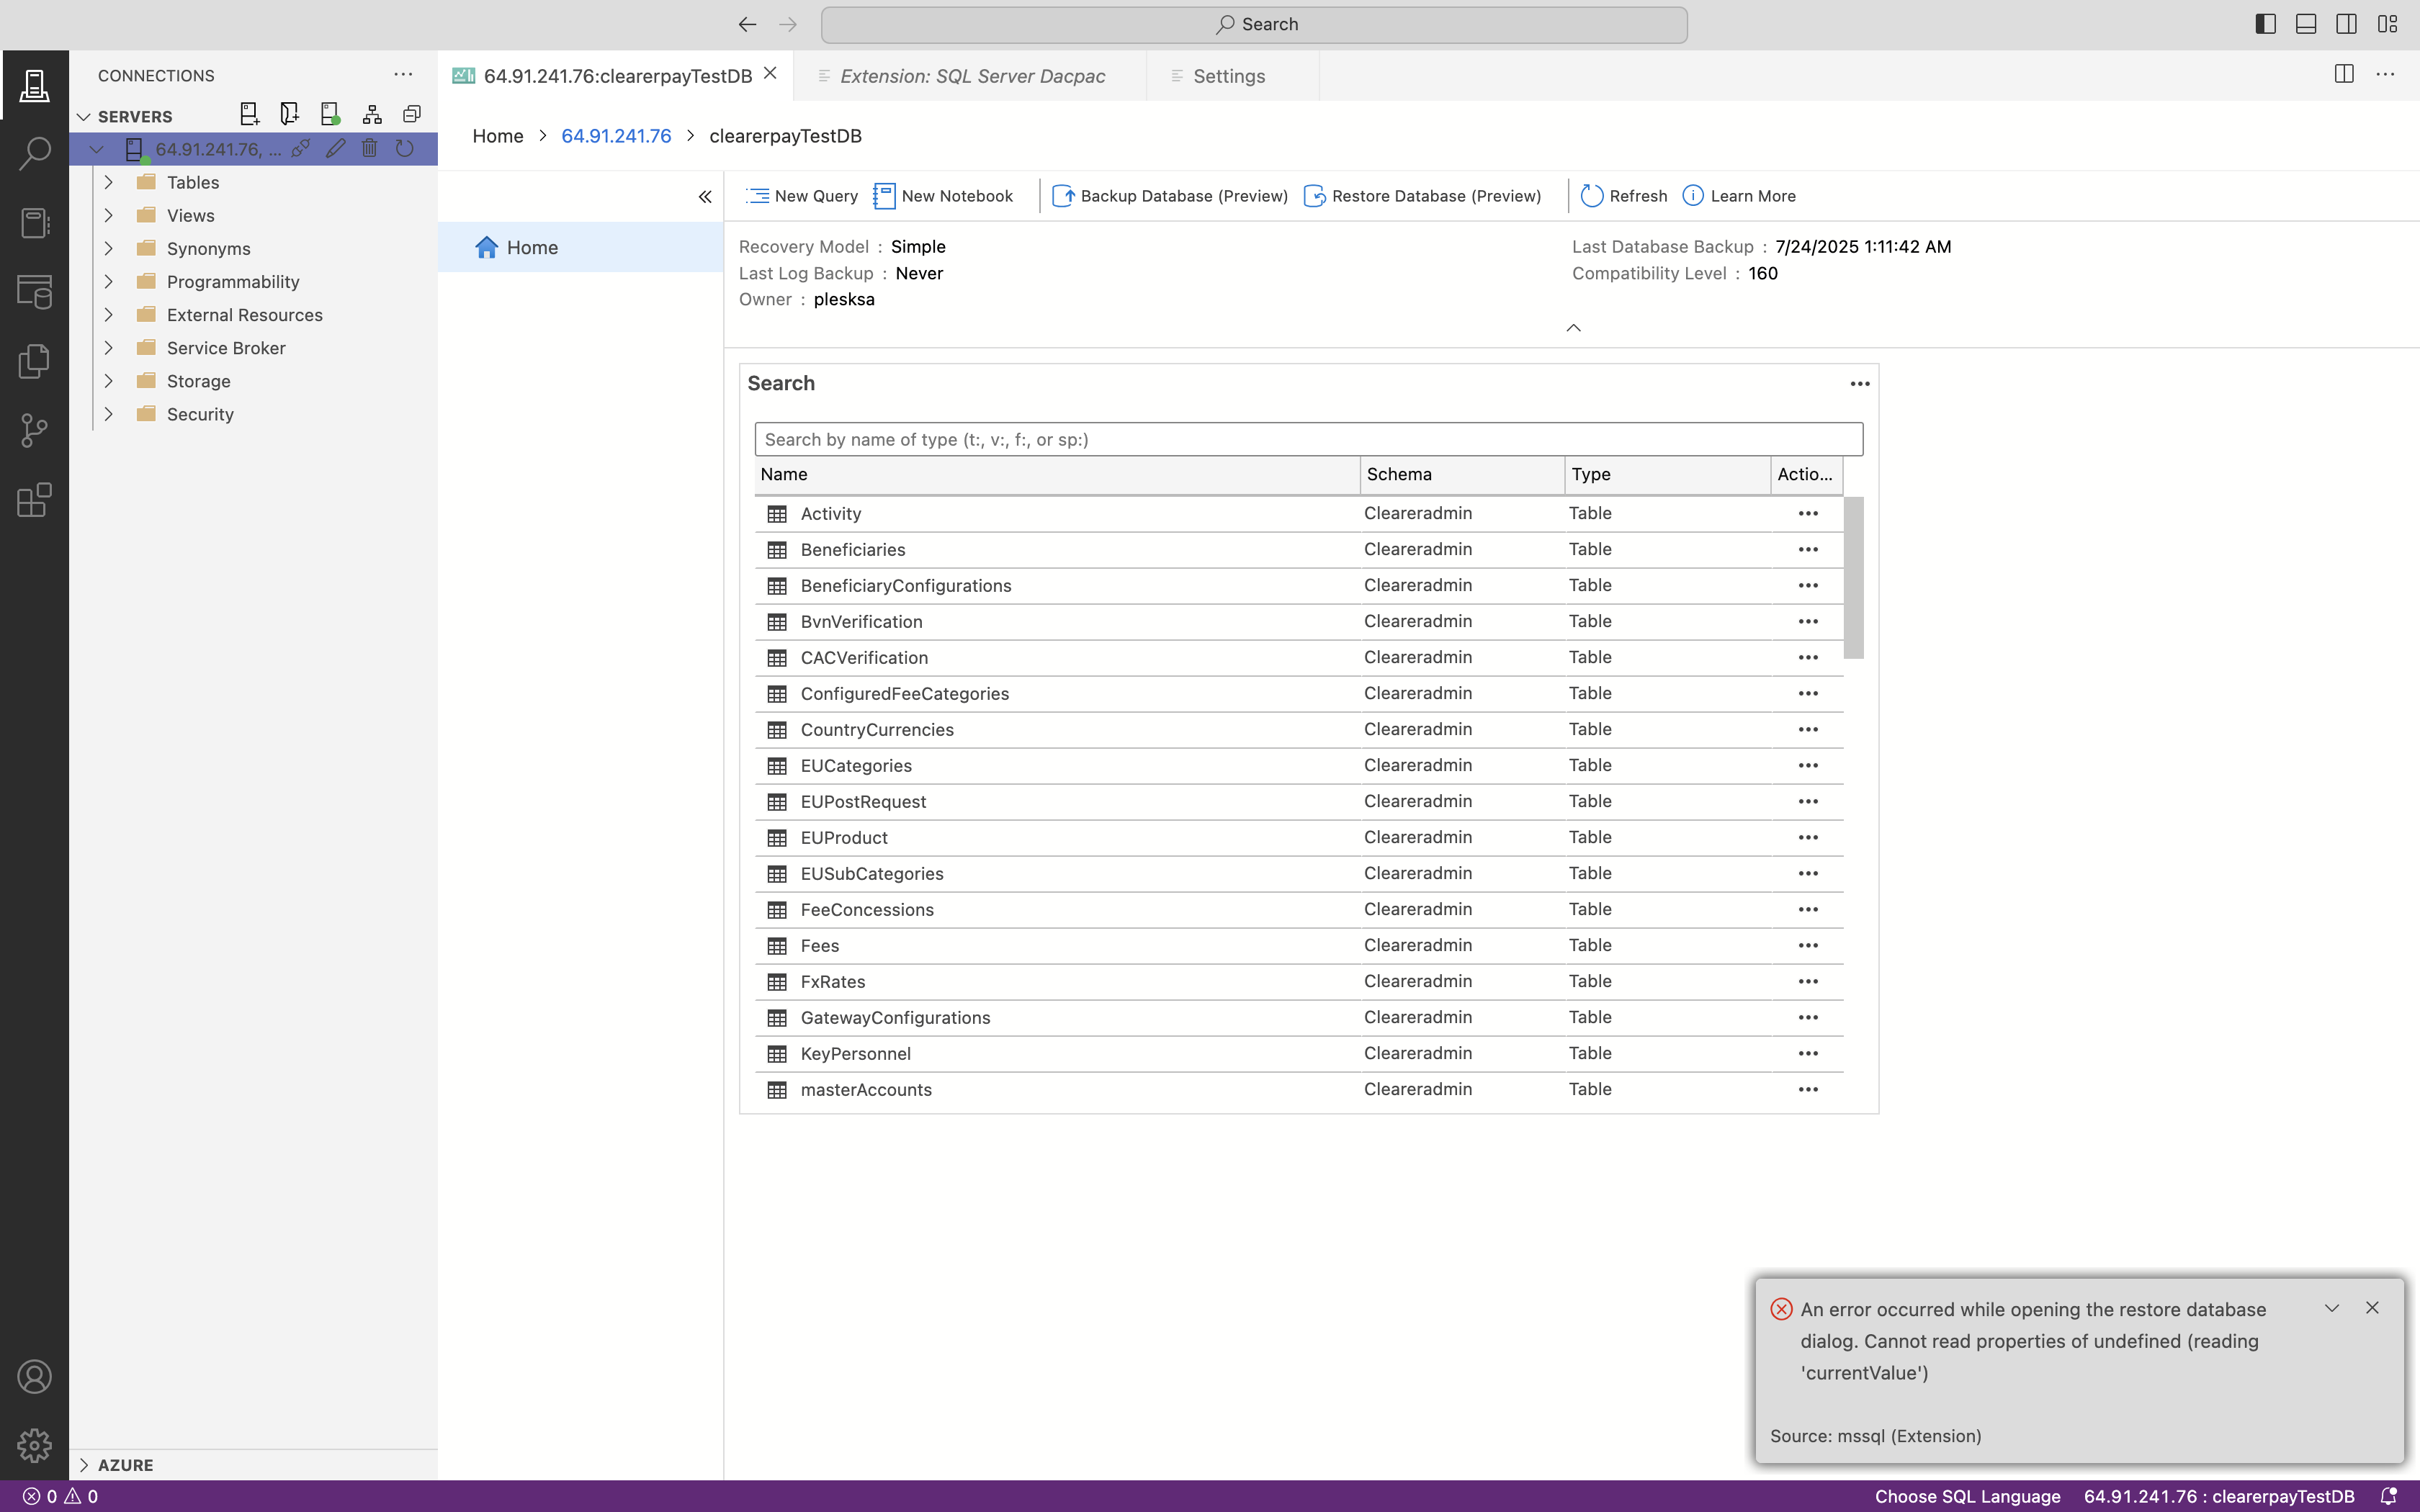Click Restore Database (Preview) button
The image size is (2420, 1512).
click(1423, 196)
